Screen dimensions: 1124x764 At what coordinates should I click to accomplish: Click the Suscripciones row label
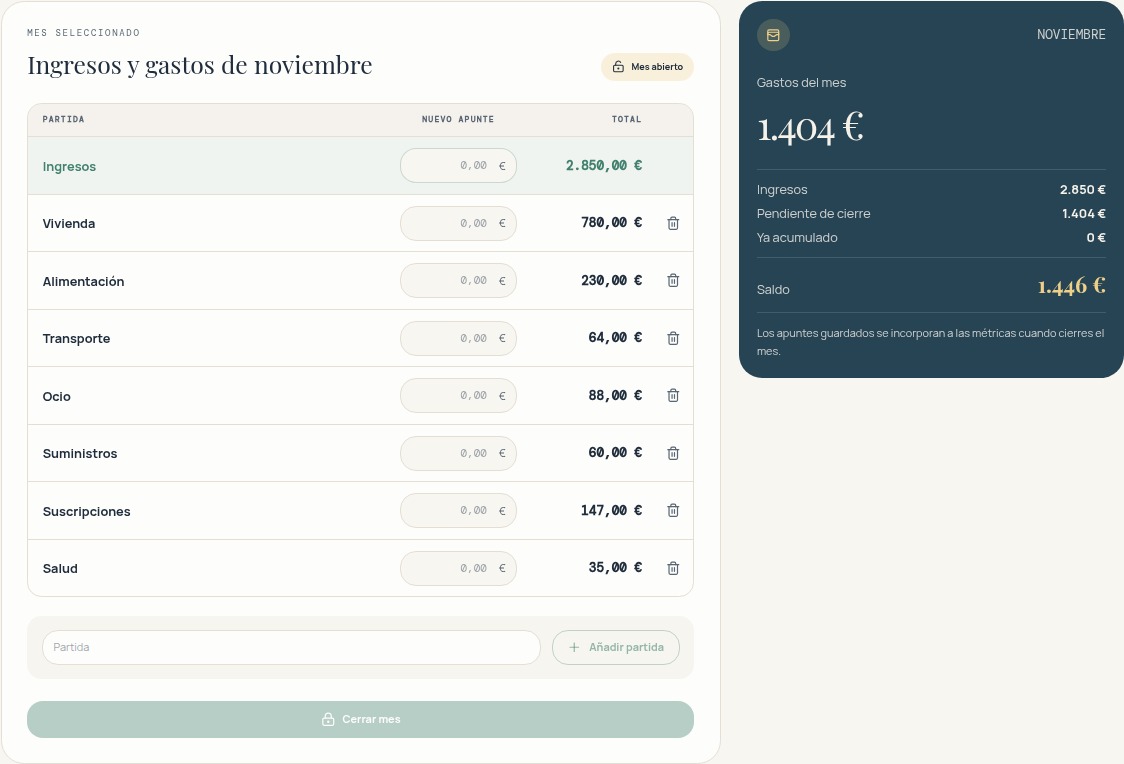tap(86, 511)
